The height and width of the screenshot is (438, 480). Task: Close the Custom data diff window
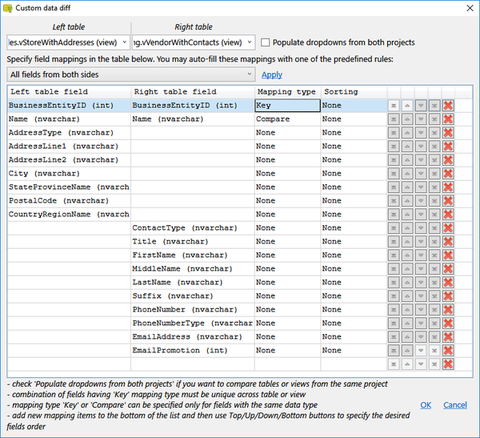(x=470, y=8)
